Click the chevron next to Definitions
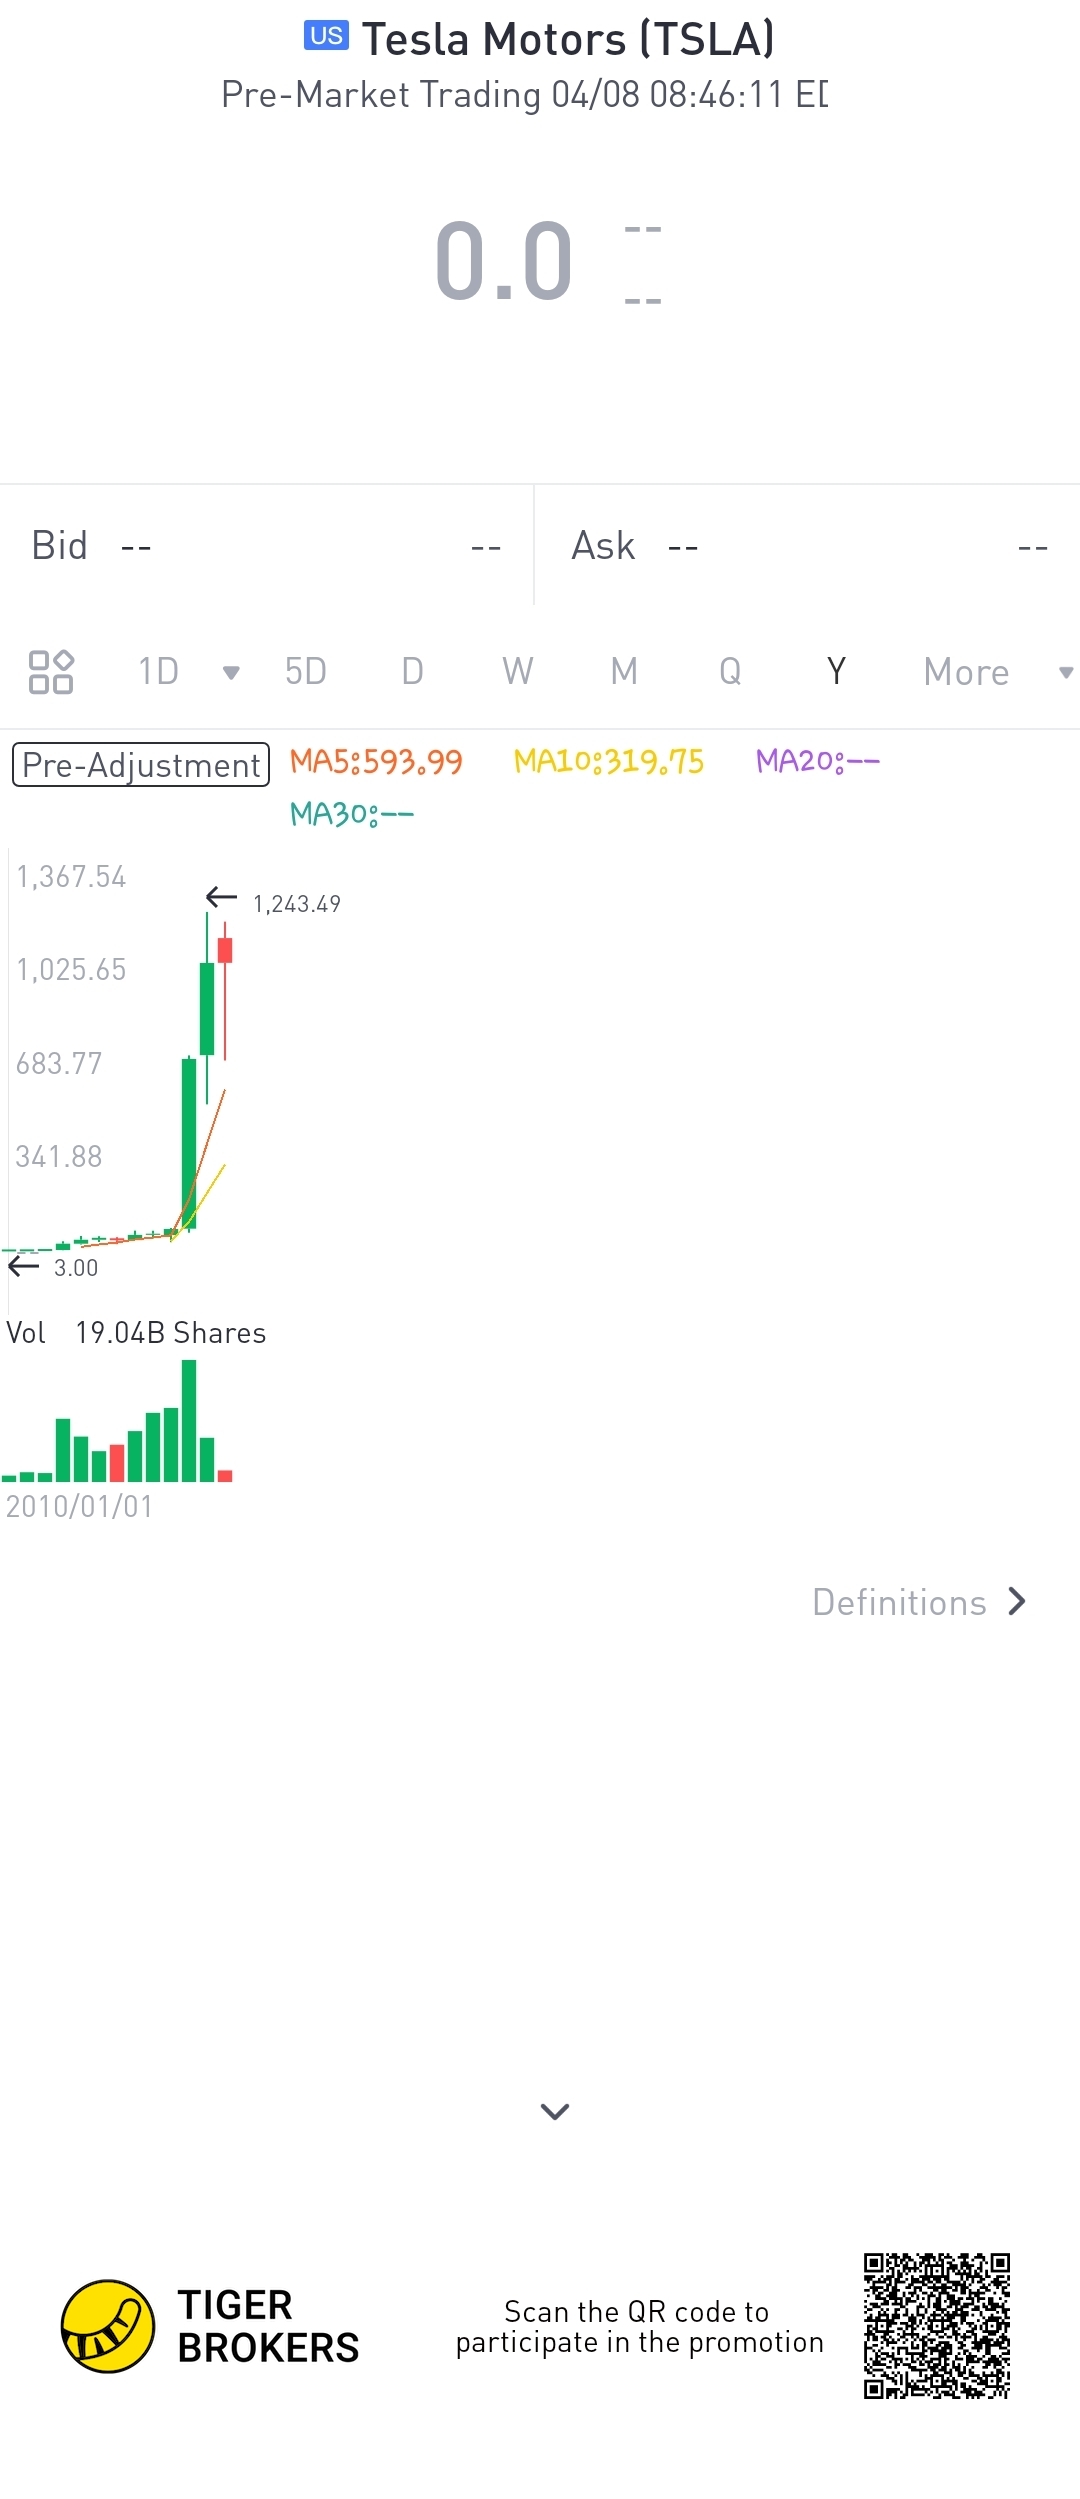The image size is (1080, 2499). pyautogui.click(x=1017, y=1601)
